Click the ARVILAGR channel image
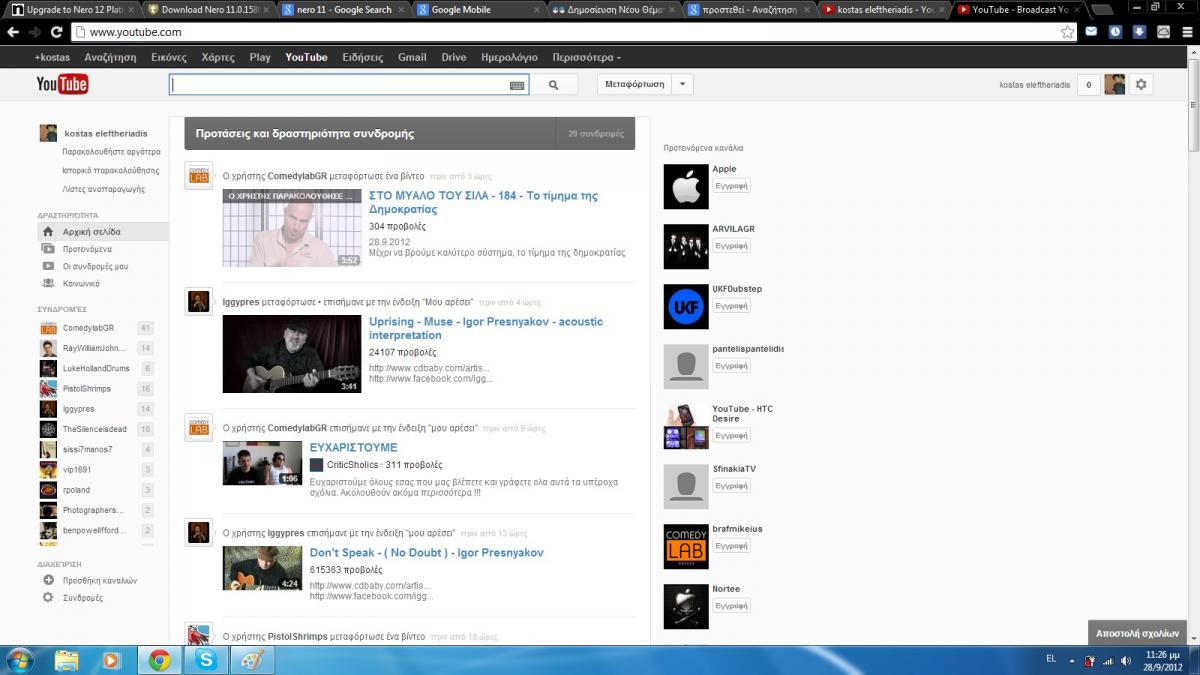1200x675 pixels. coord(686,246)
